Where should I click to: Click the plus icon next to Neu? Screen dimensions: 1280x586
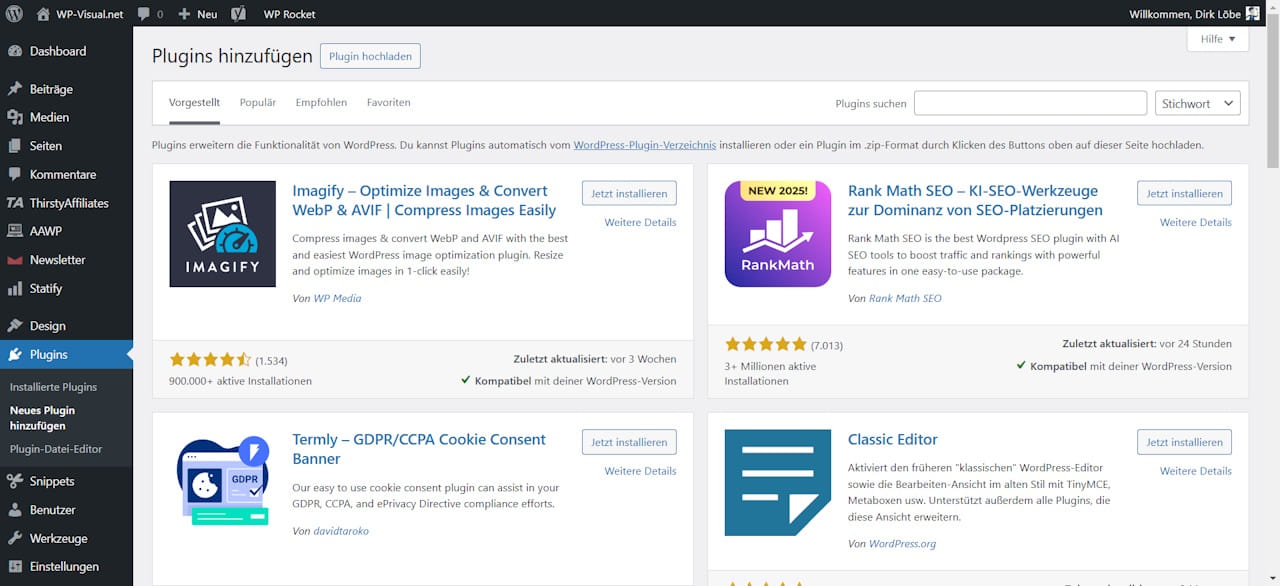(x=184, y=15)
